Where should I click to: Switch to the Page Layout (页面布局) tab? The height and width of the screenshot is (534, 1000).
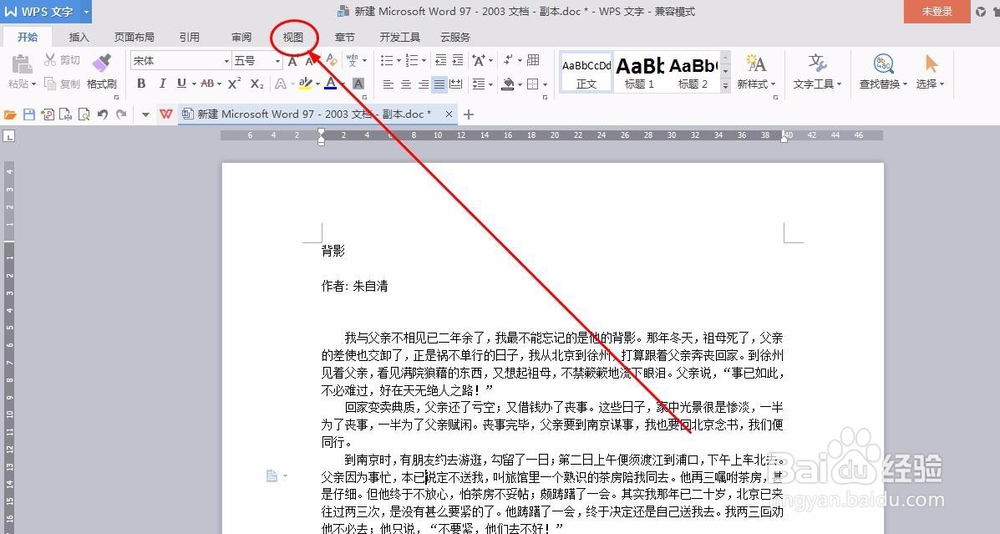[134, 37]
